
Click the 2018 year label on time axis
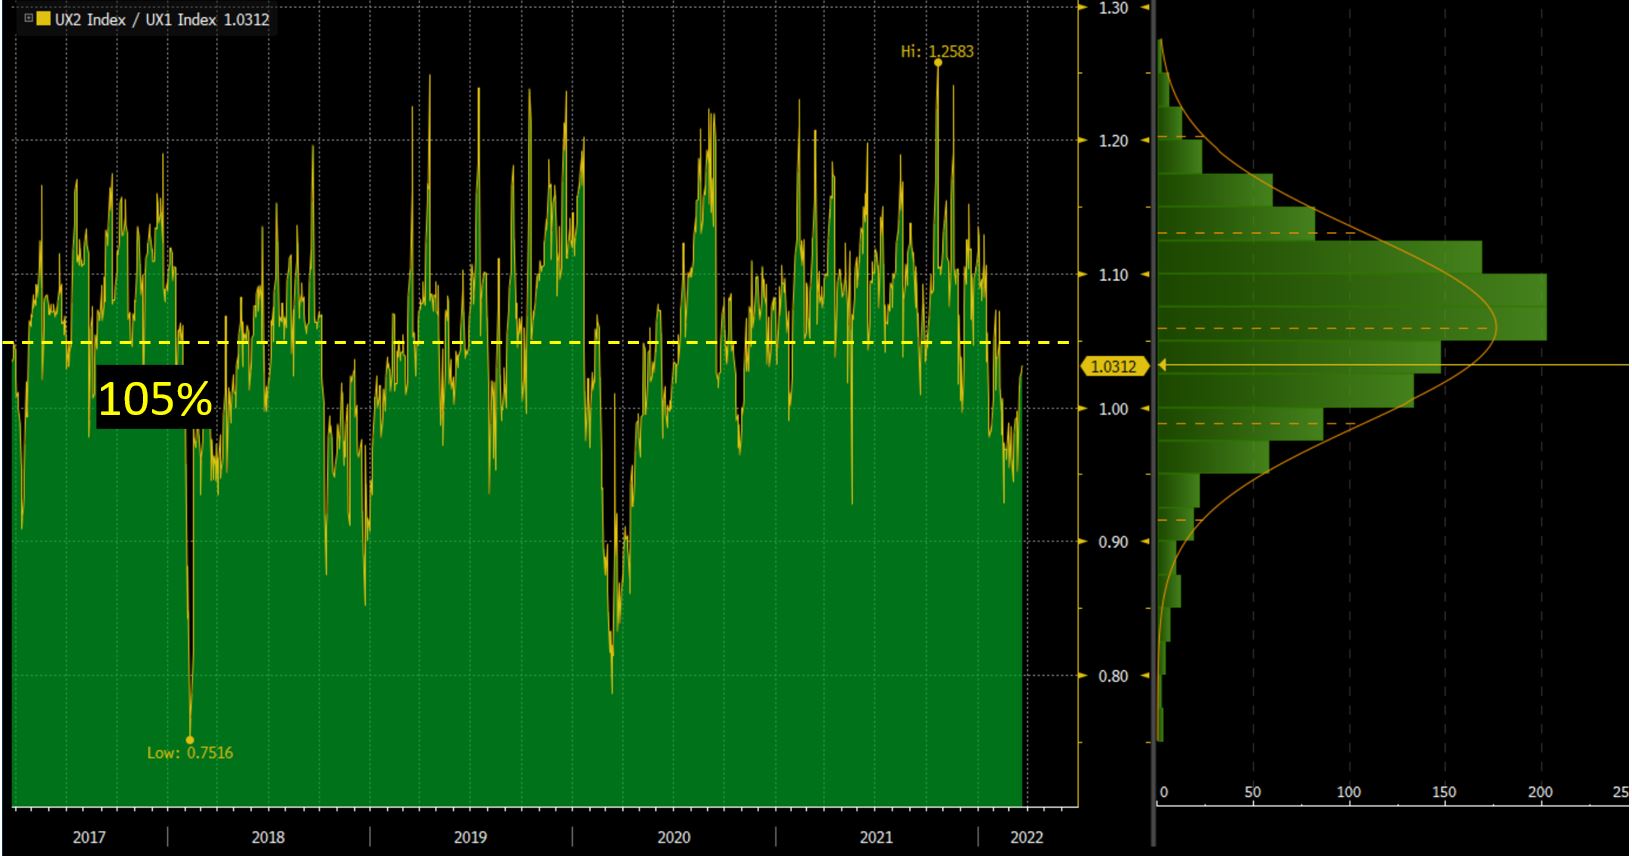click(268, 837)
